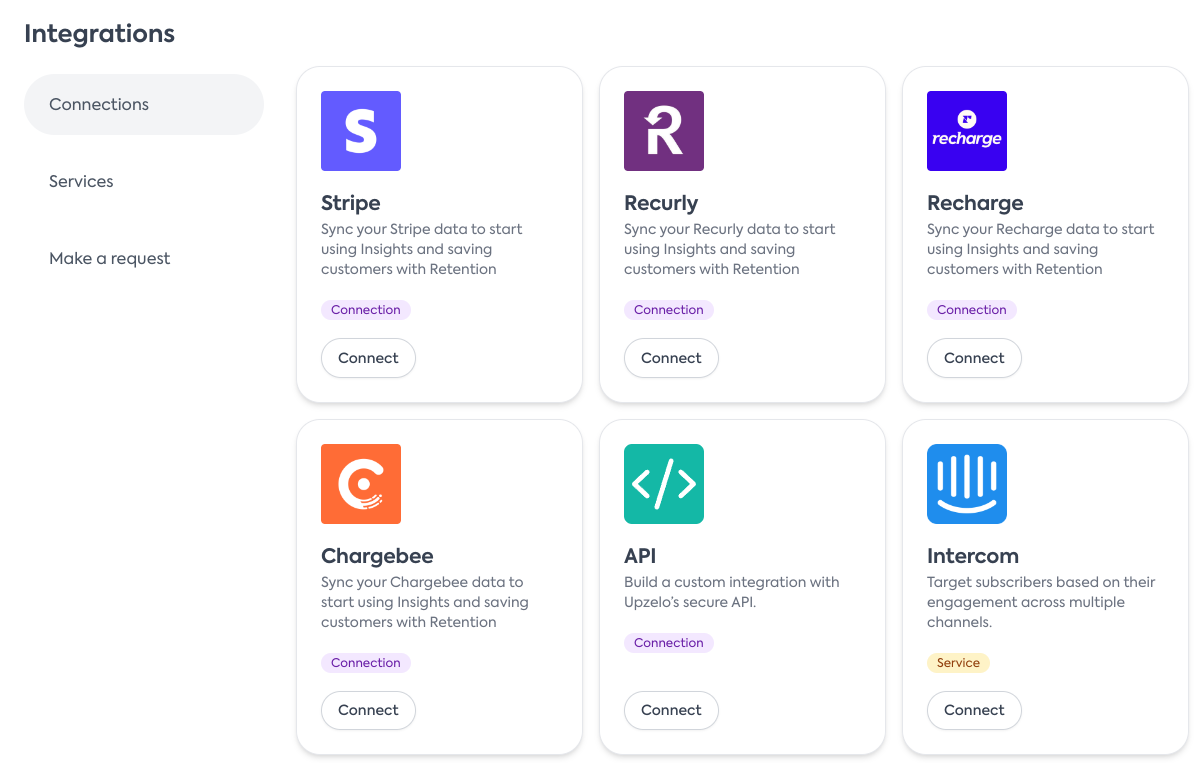Click the API code brackets icon
Screen dimensions: 1201x763
point(664,484)
